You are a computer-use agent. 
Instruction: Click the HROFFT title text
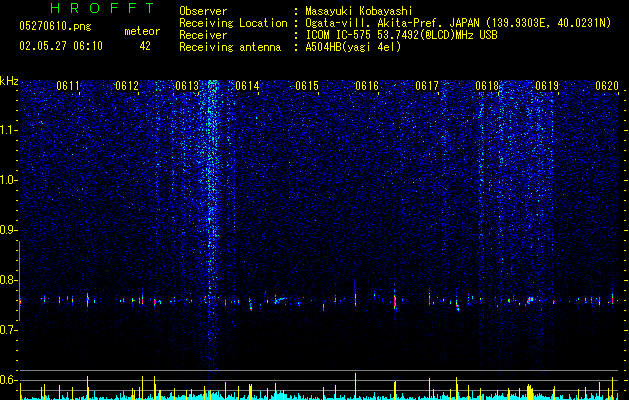click(102, 8)
